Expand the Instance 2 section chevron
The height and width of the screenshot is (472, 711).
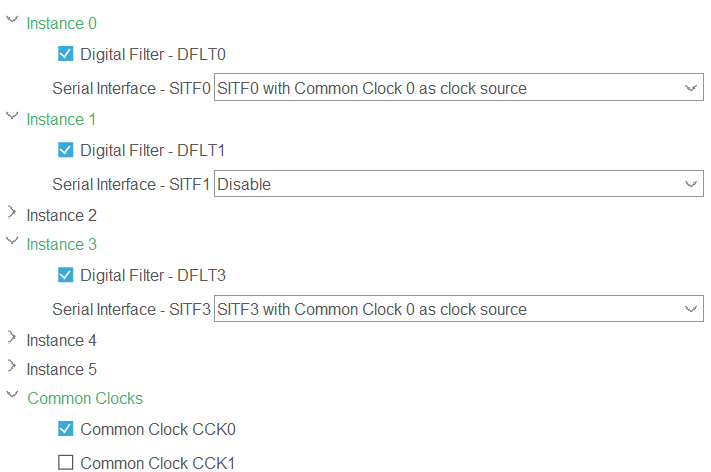[11, 213]
